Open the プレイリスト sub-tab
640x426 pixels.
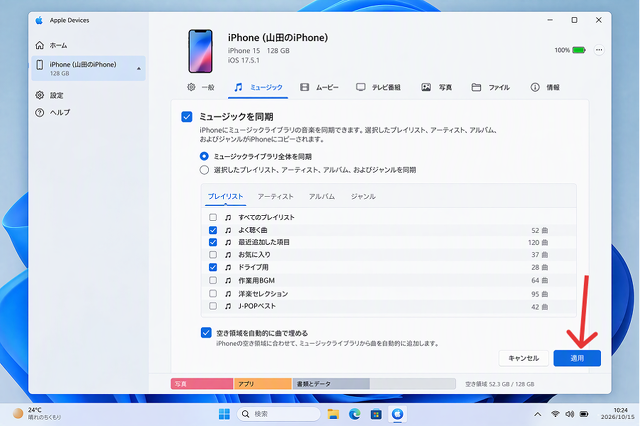(225, 196)
